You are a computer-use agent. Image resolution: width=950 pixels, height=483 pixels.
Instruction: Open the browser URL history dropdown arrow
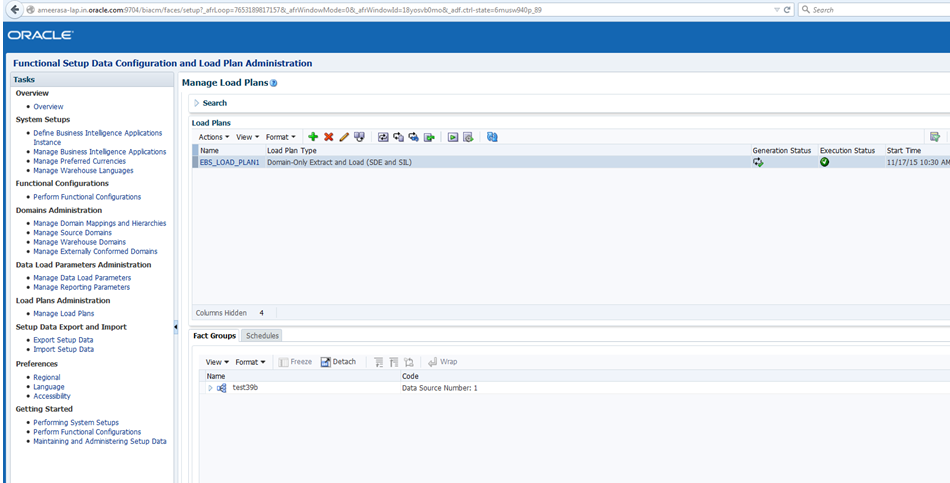point(777,10)
